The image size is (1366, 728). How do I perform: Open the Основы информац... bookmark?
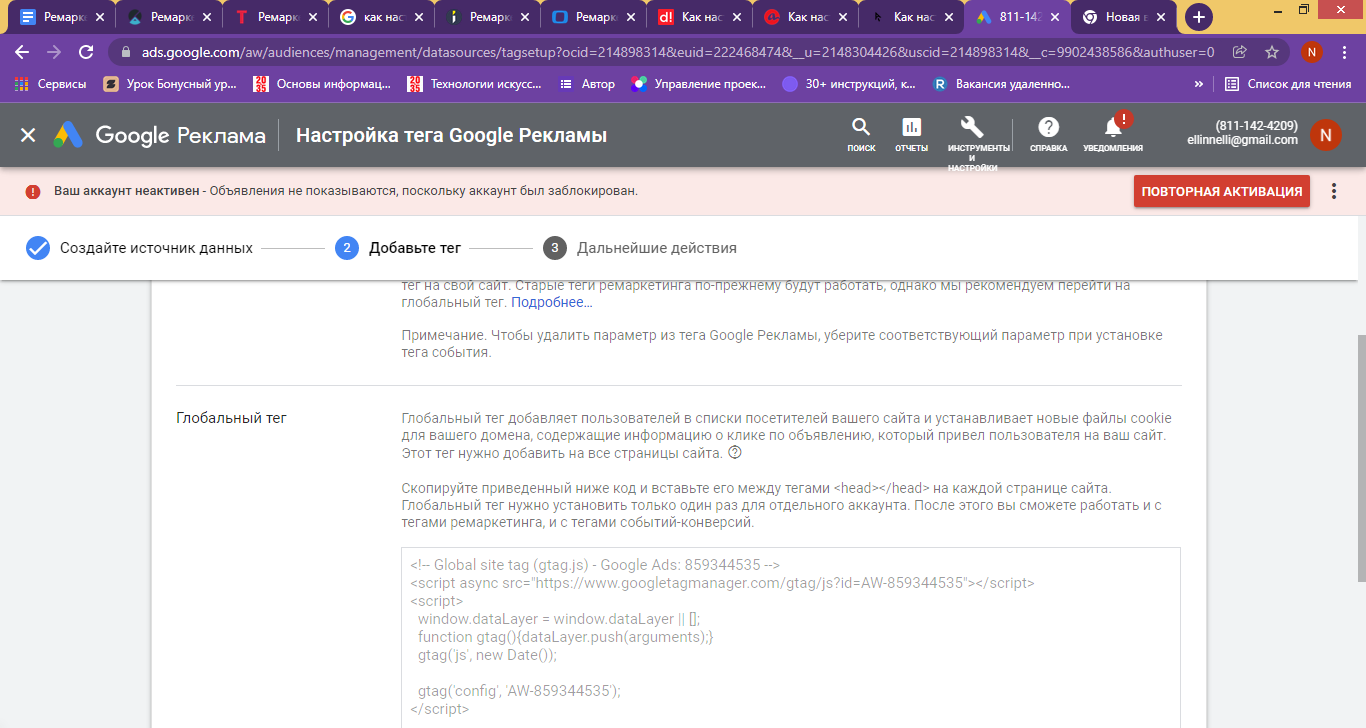pos(322,84)
